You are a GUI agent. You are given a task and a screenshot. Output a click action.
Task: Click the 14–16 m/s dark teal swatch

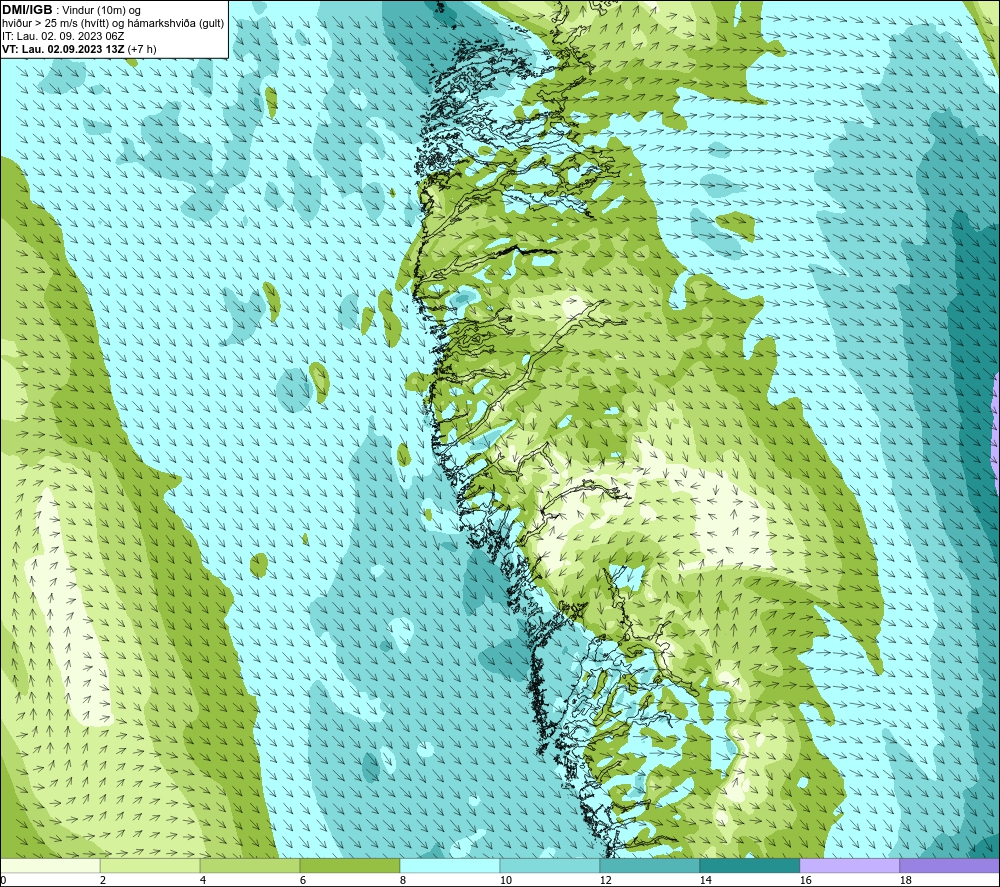(x=749, y=865)
